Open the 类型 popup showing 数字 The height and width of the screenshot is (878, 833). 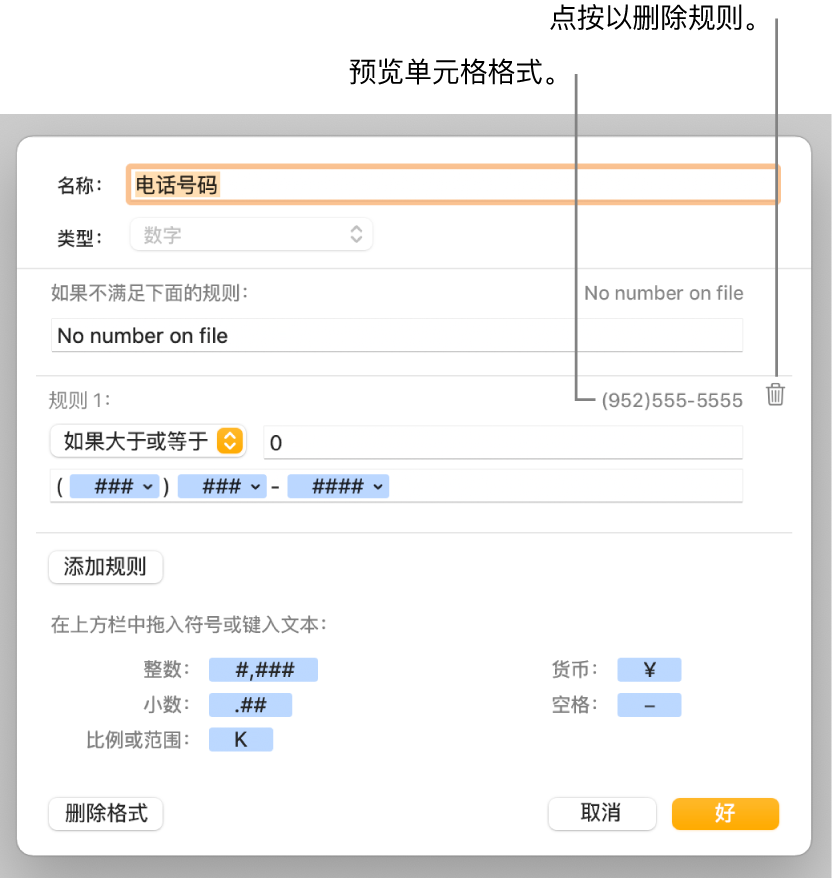(251, 234)
